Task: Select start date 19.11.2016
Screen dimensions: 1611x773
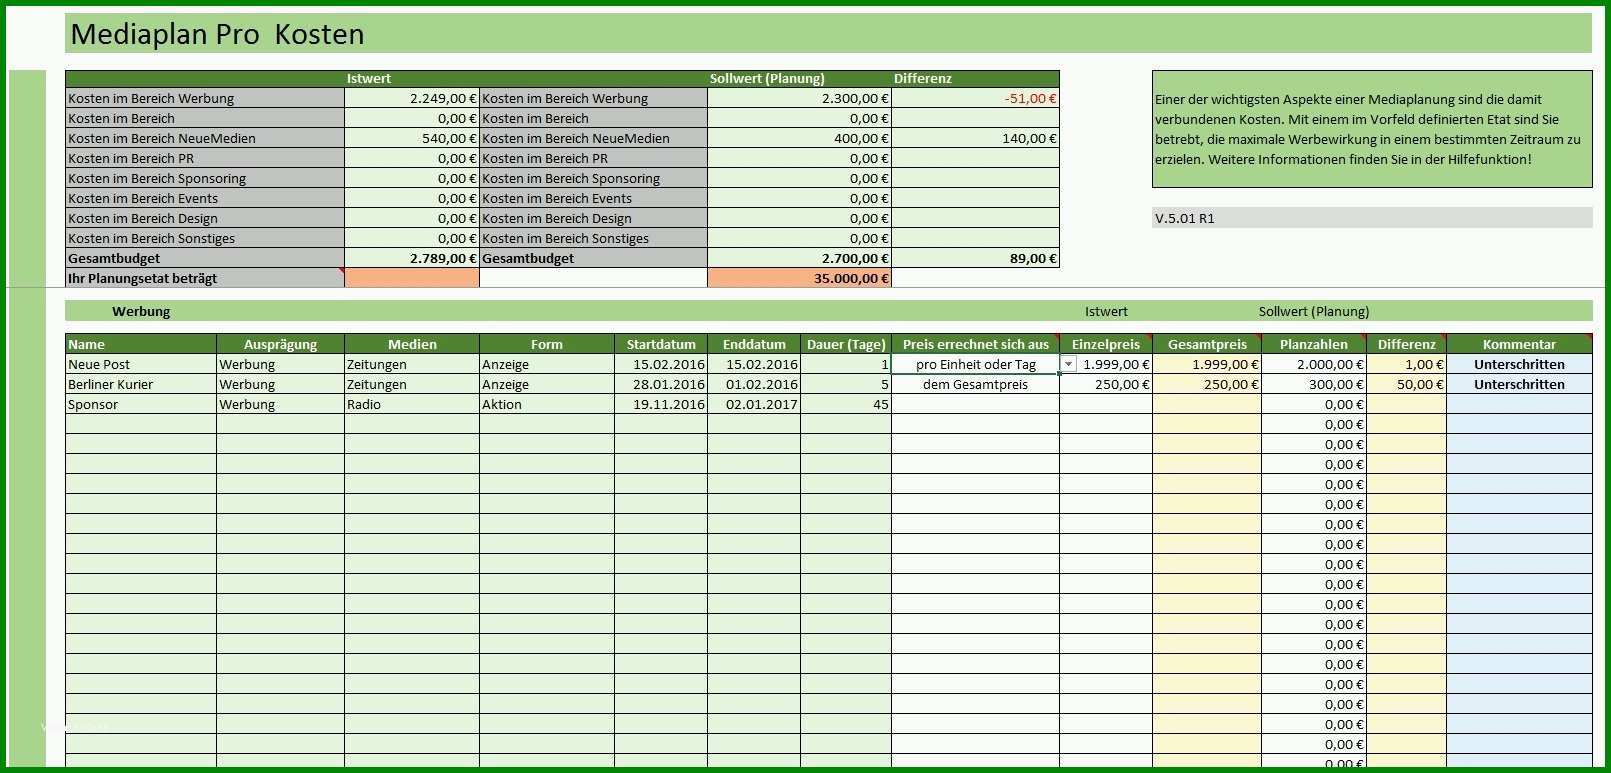Action: [661, 405]
